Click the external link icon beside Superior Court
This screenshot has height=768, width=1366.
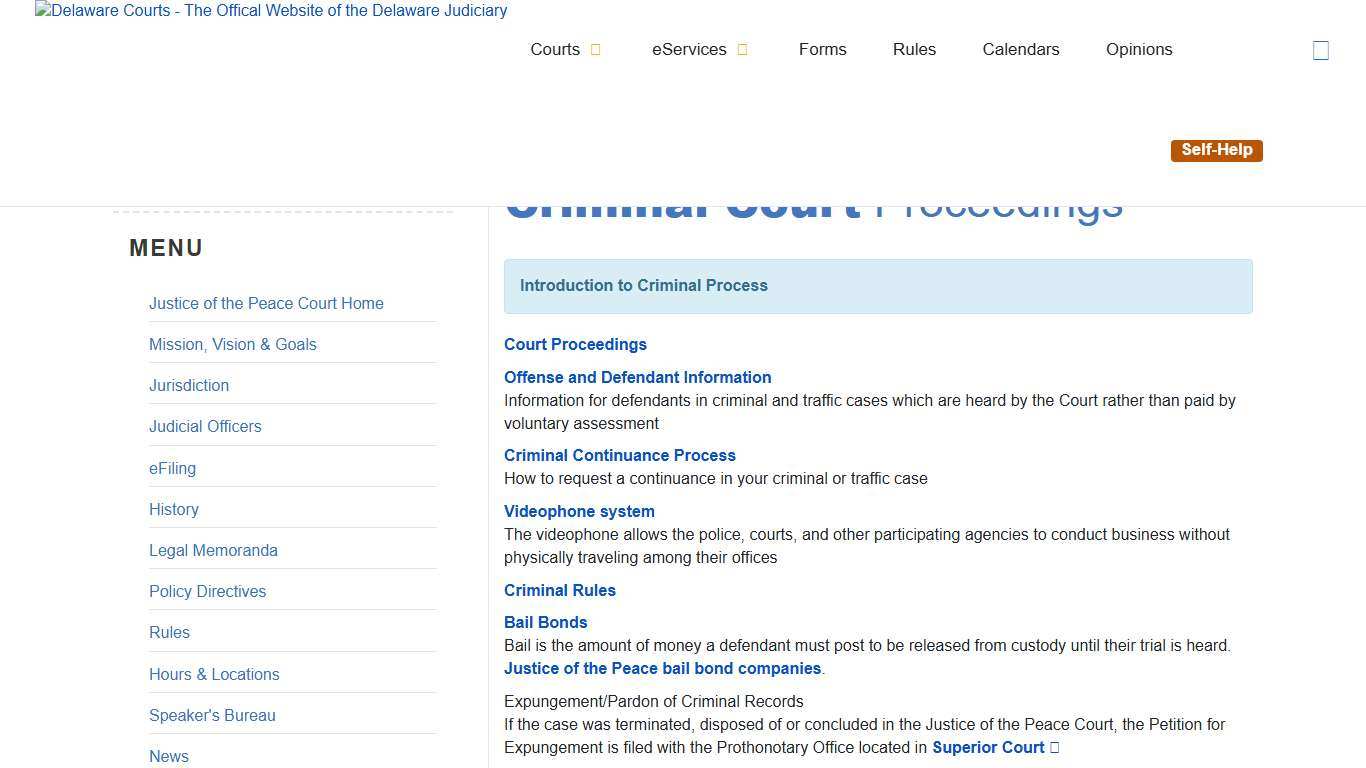pyautogui.click(x=1054, y=747)
